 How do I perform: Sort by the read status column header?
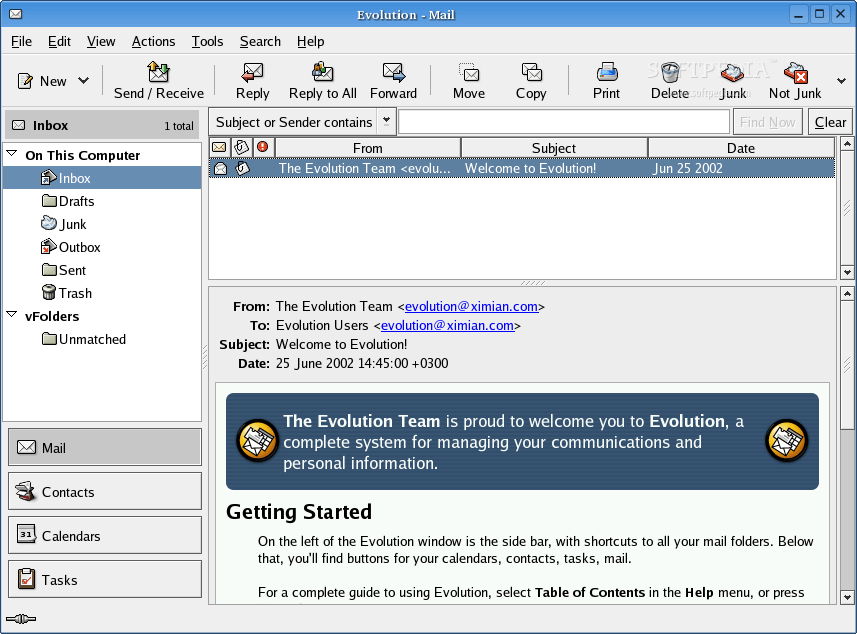pos(219,148)
